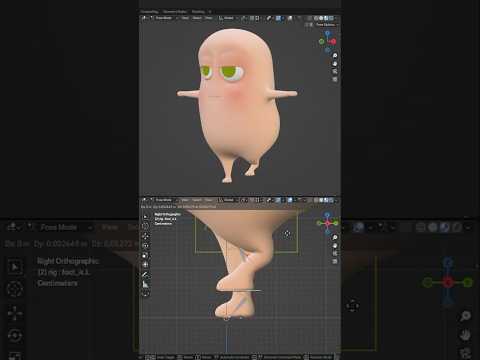Switch upper viewport to rendered shading
This screenshot has width=480, height=360.
(331, 18)
